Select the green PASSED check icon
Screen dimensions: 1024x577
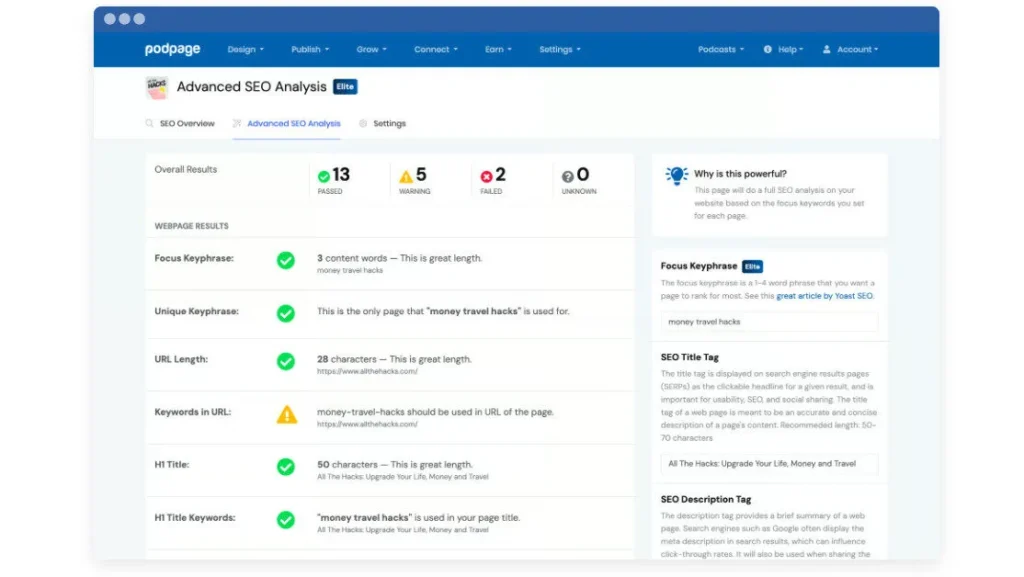pyautogui.click(x=325, y=174)
